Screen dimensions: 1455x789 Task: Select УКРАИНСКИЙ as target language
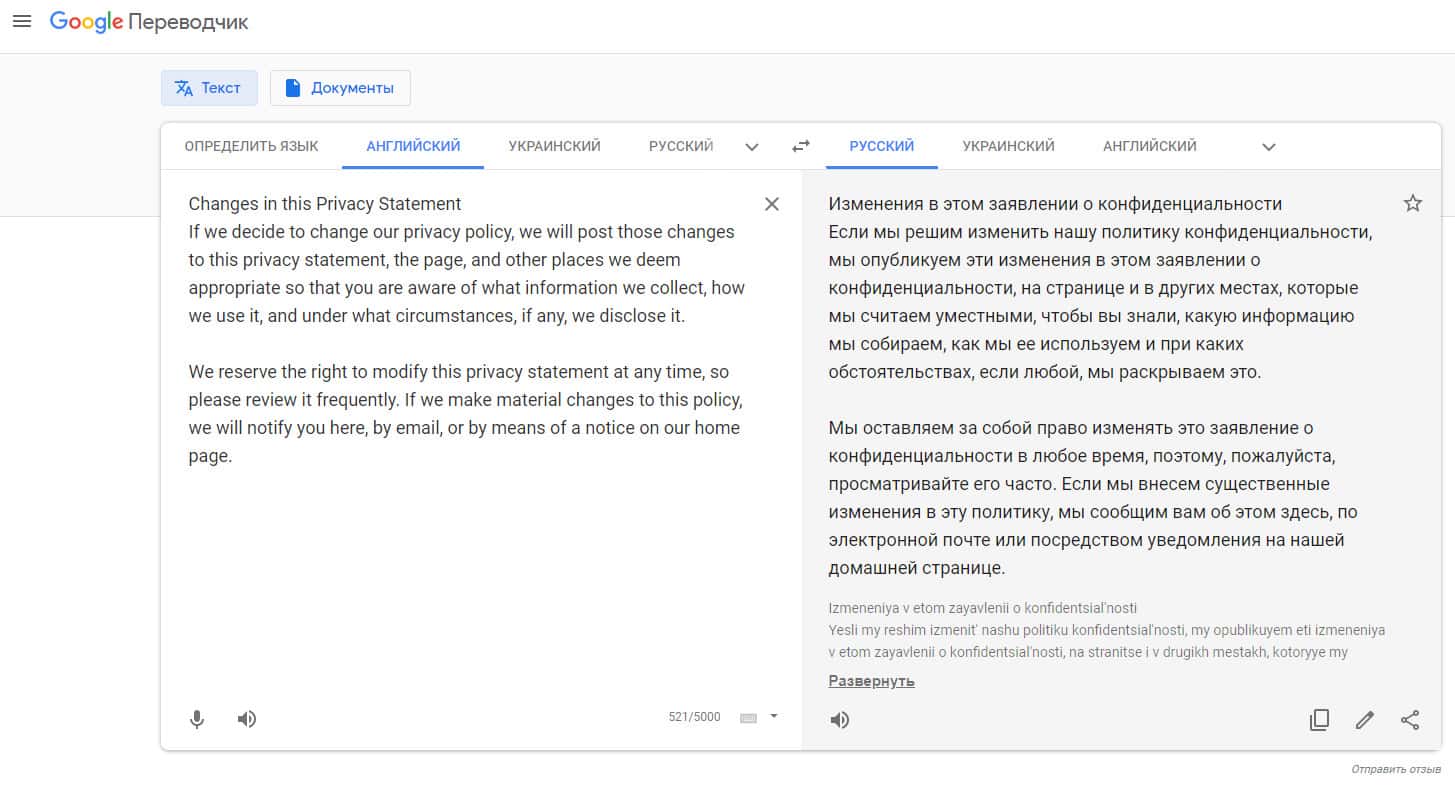[x=1008, y=146]
